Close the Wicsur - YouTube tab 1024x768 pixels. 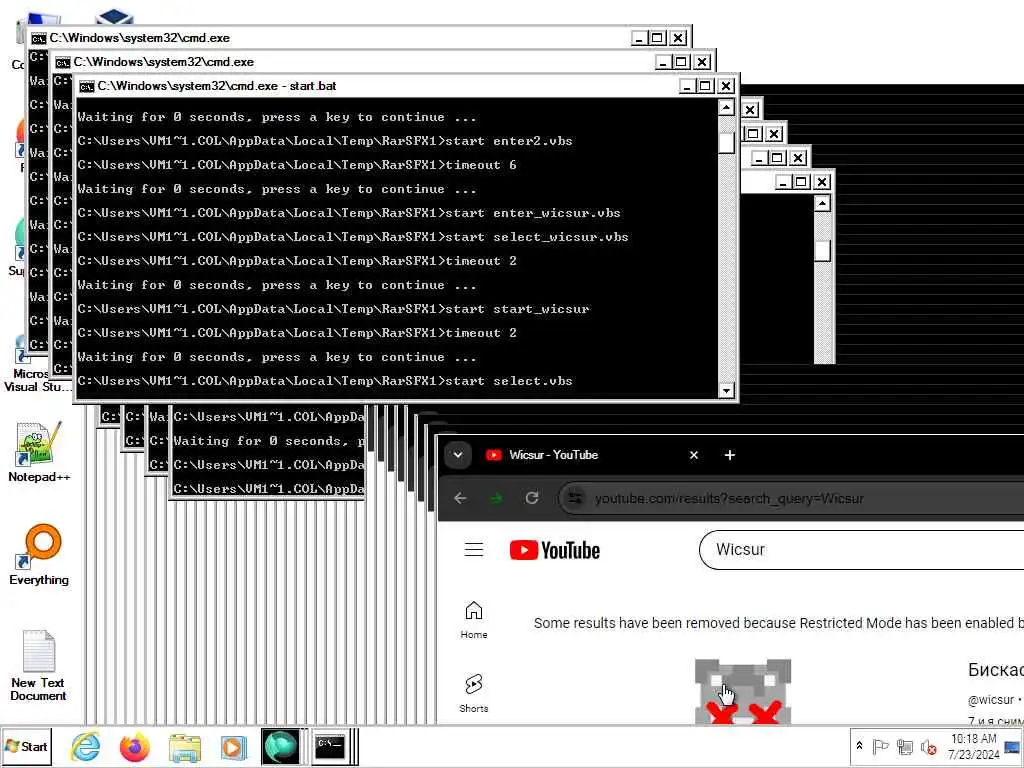[694, 455]
